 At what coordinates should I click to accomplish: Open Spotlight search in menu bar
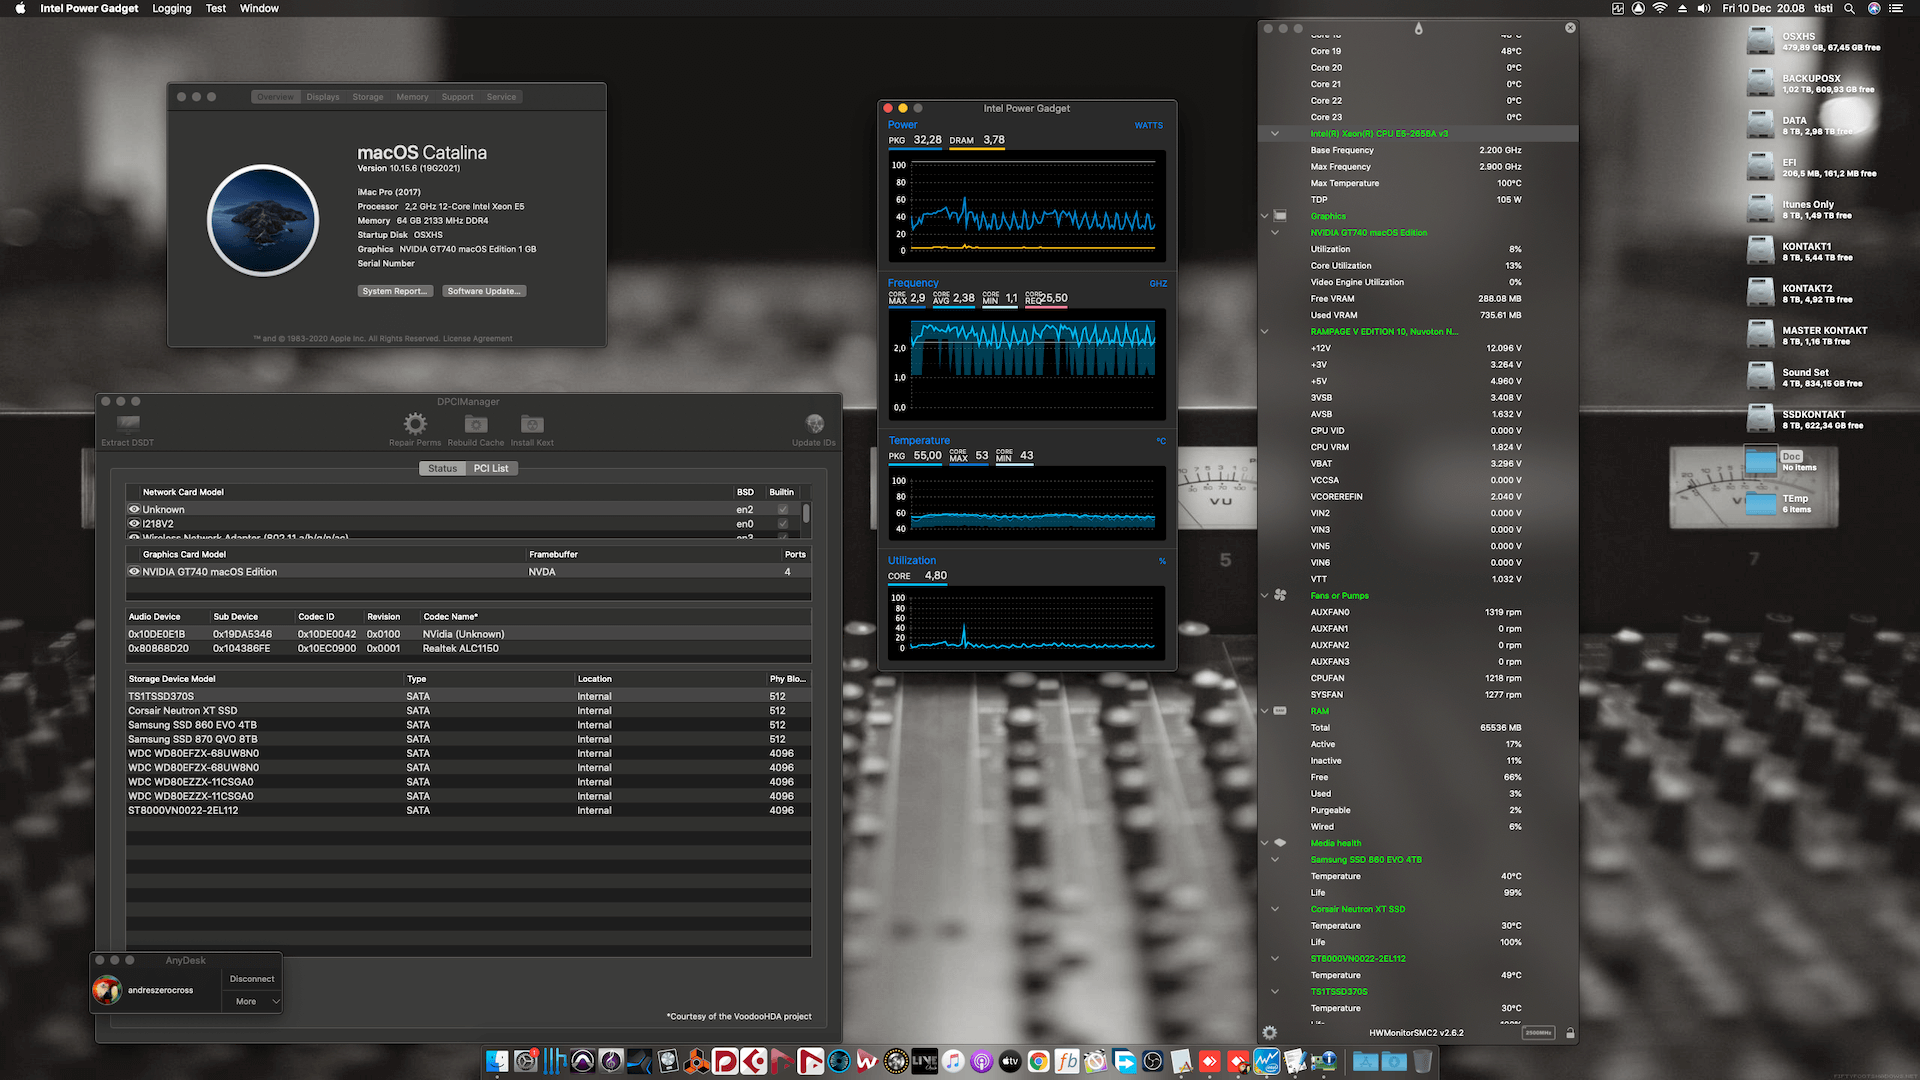1849,8
